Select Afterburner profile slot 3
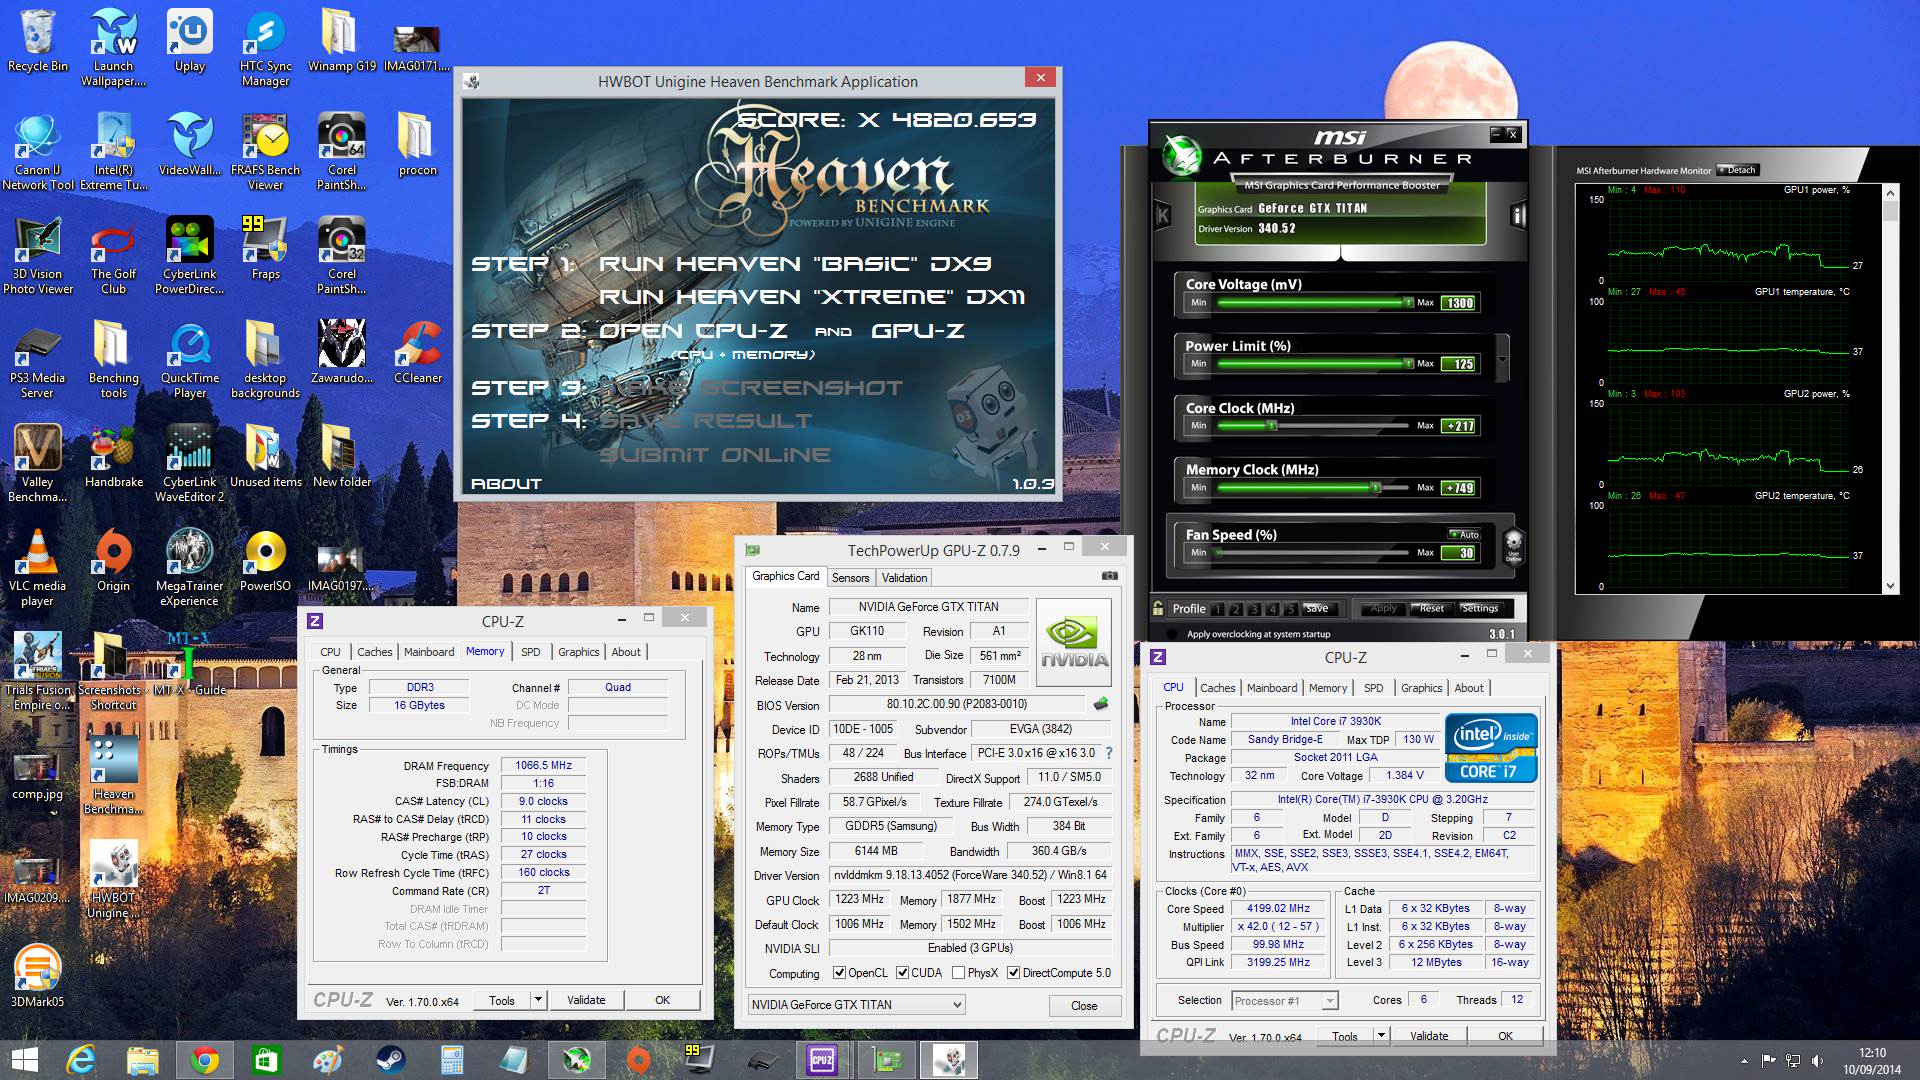The width and height of the screenshot is (1920, 1080). pyautogui.click(x=1254, y=609)
